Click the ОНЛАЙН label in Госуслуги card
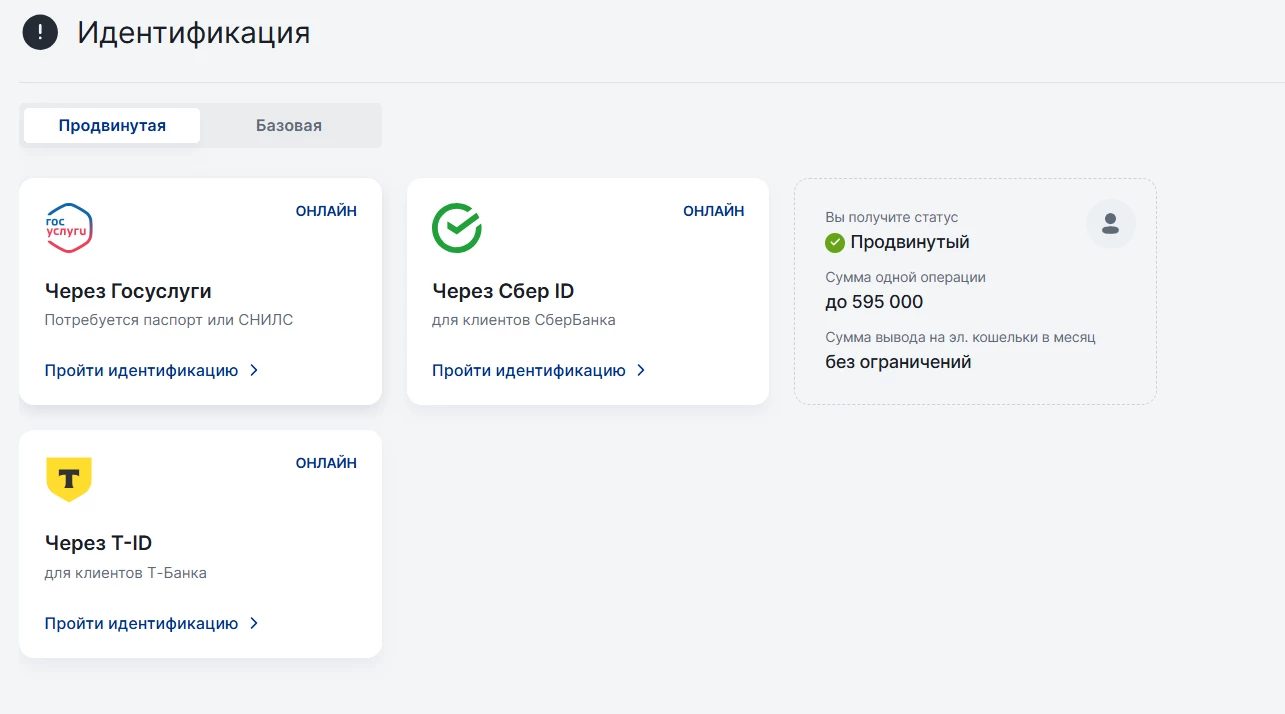The height and width of the screenshot is (714, 1285). (326, 211)
